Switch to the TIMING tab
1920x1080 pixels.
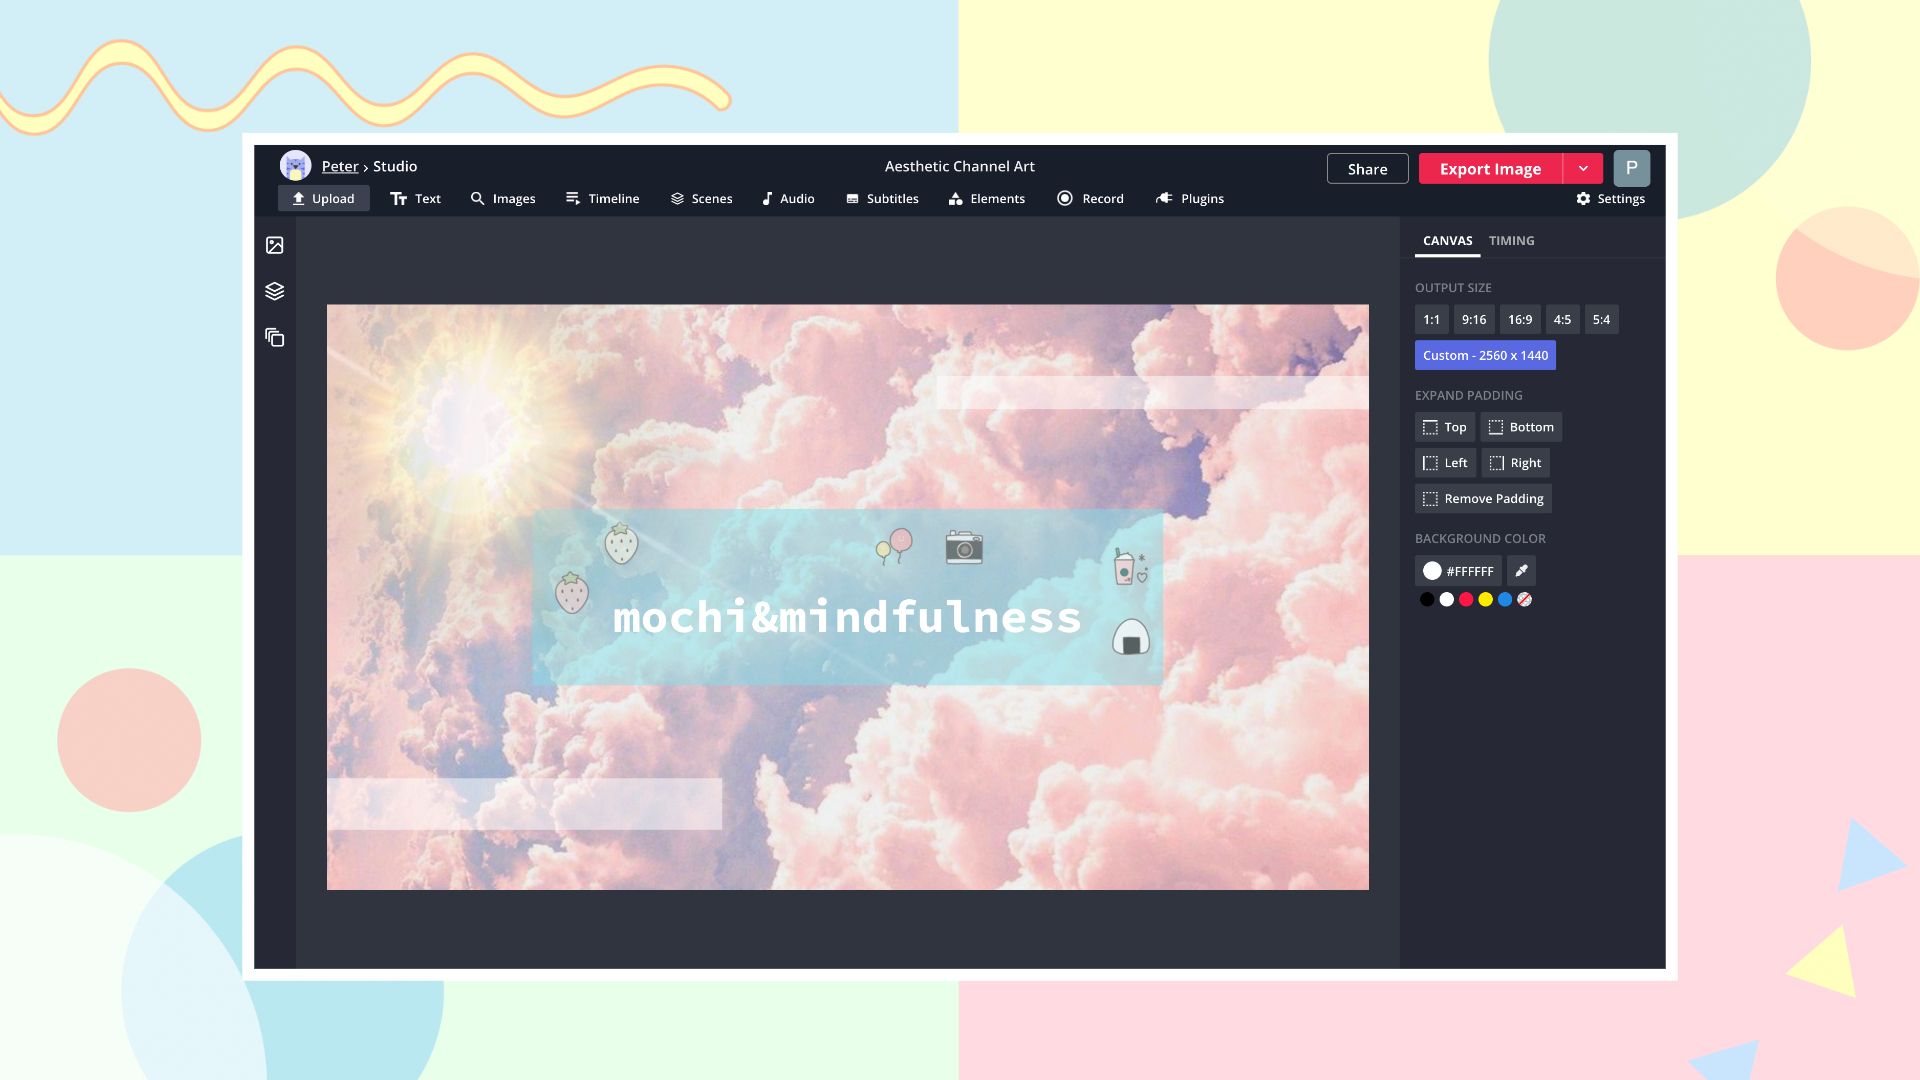[1511, 240]
